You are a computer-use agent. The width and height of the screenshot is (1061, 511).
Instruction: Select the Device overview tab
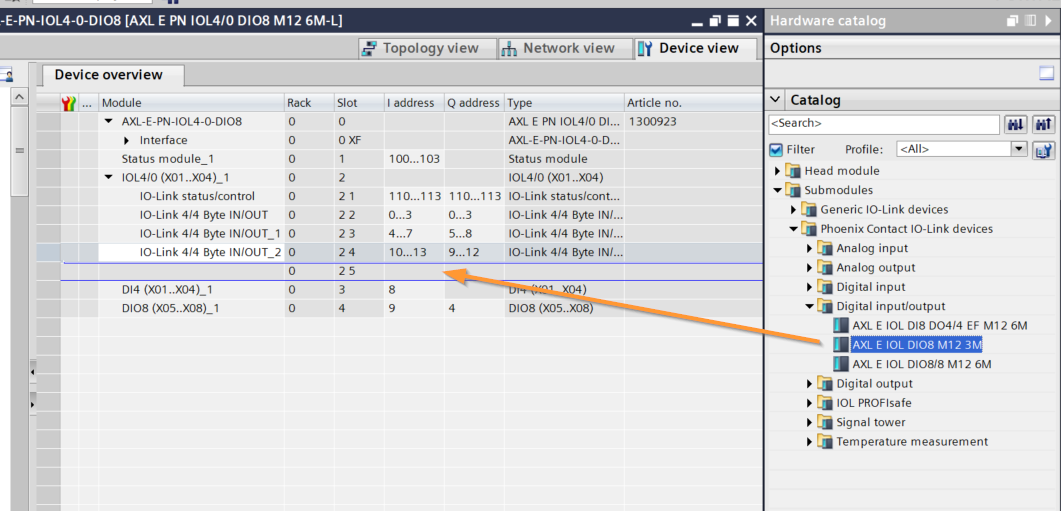107,75
